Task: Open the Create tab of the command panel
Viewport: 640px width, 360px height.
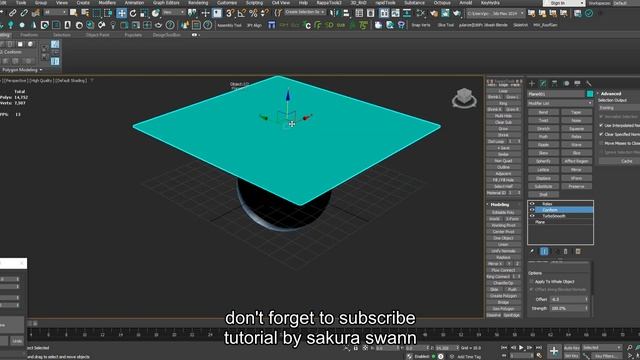Action: (x=532, y=83)
